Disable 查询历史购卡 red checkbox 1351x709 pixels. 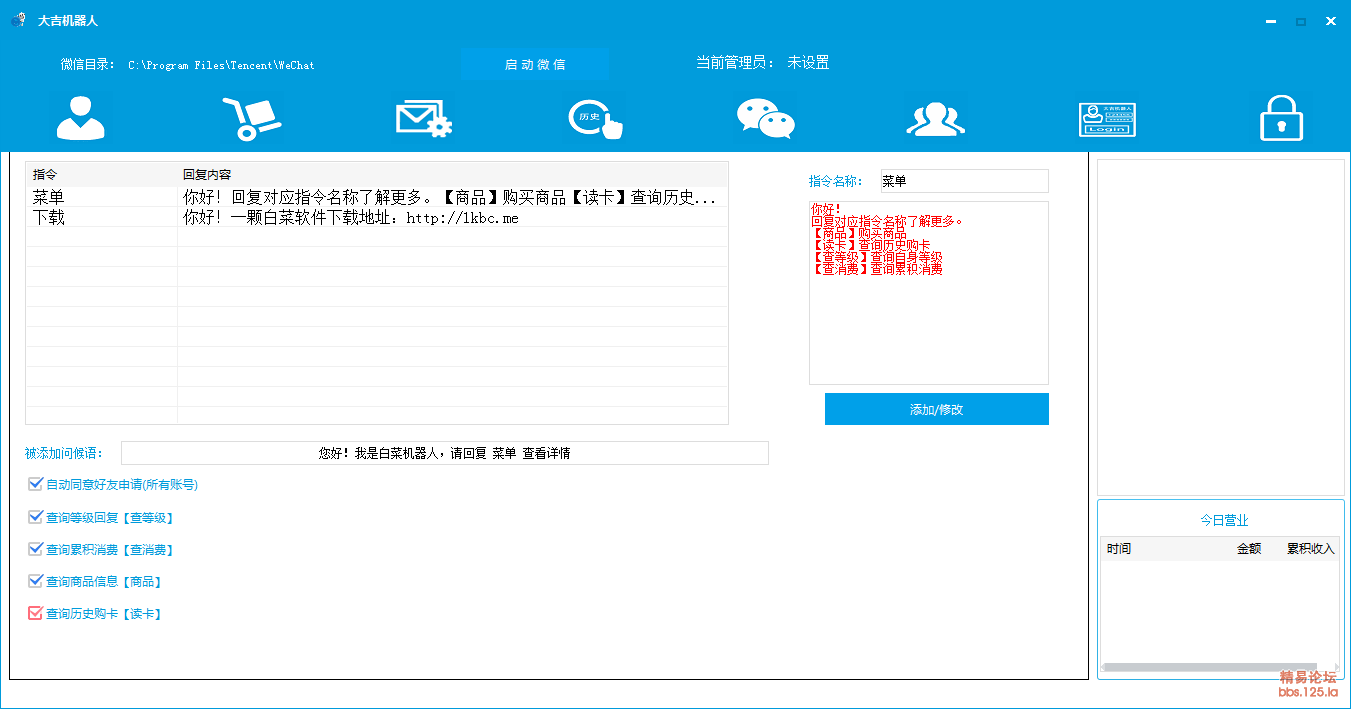36,614
